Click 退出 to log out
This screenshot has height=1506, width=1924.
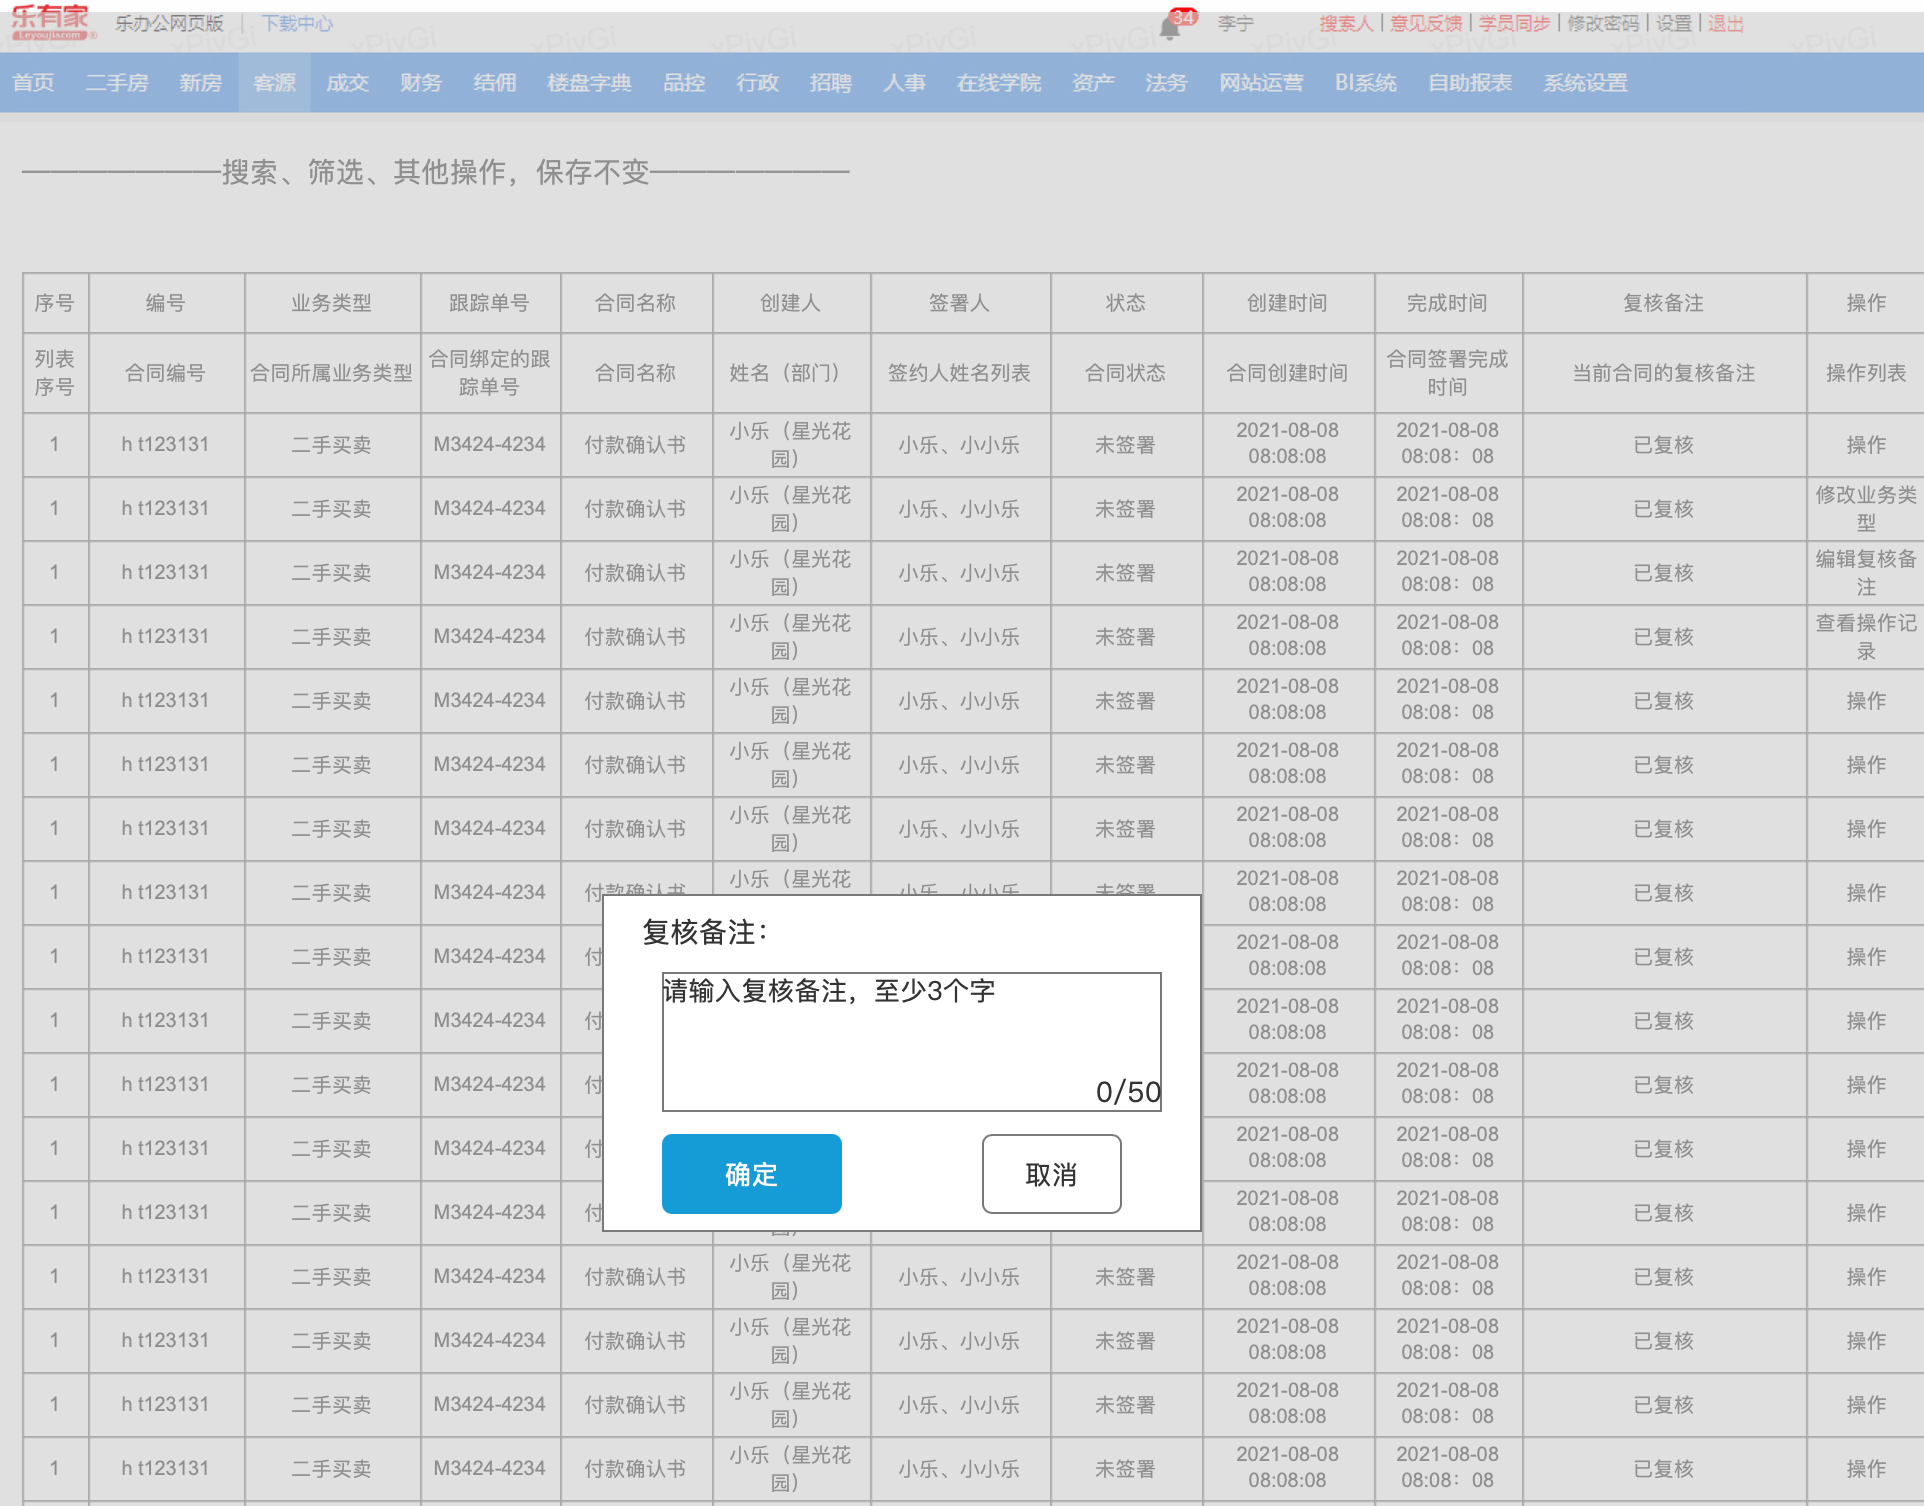pos(1725,23)
